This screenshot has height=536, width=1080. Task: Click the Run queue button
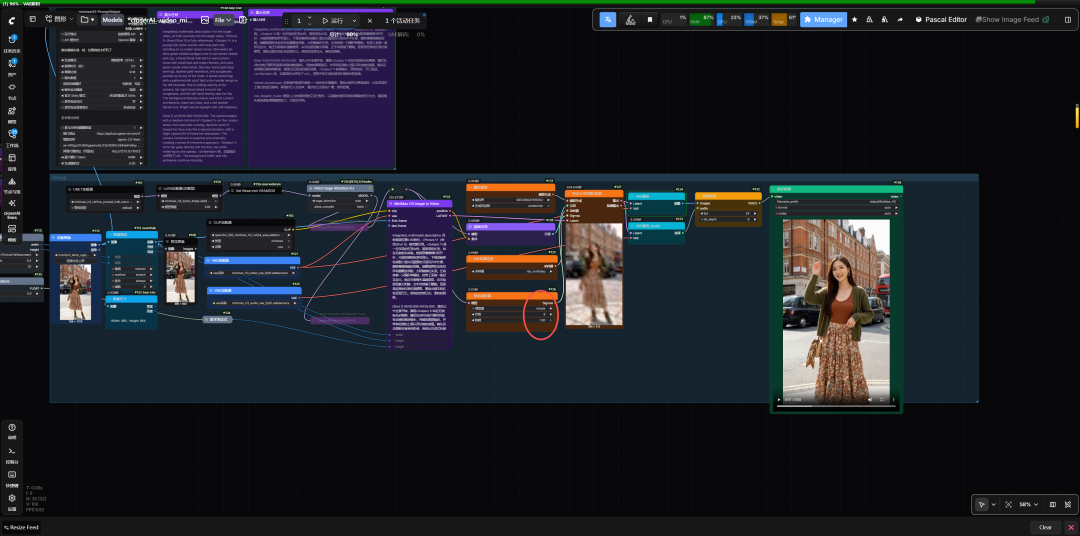[332, 21]
